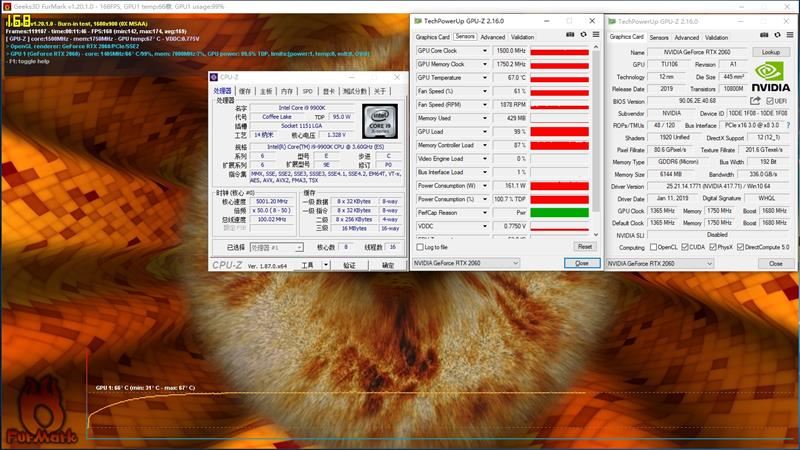
Task: Toggle the OpenCL computing checkbox
Action: [653, 247]
